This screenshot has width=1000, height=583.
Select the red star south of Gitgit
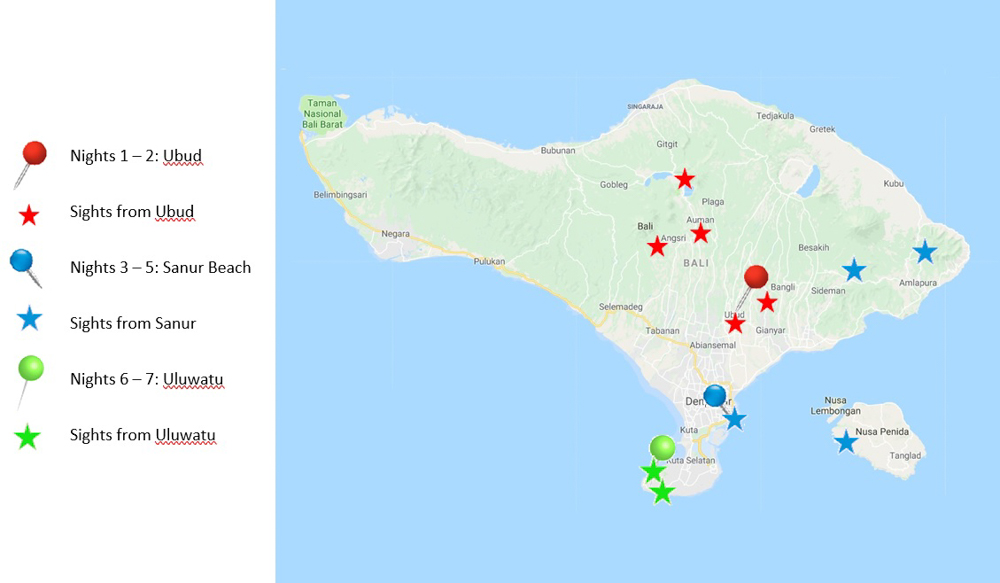684,179
